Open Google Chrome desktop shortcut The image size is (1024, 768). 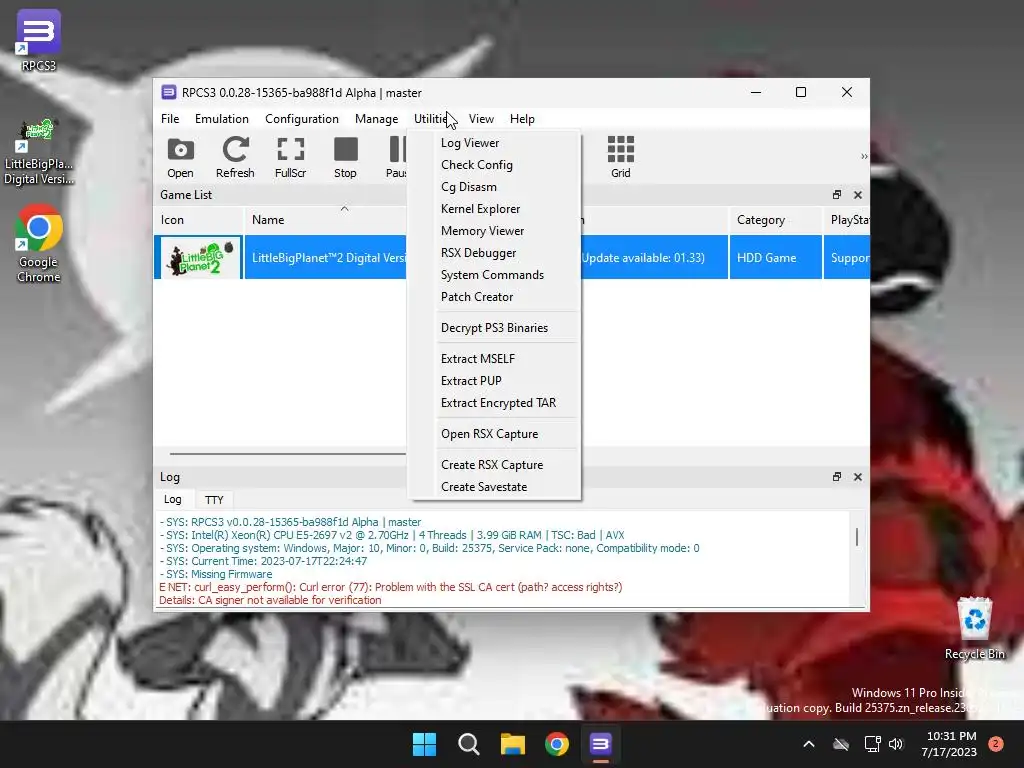click(39, 244)
